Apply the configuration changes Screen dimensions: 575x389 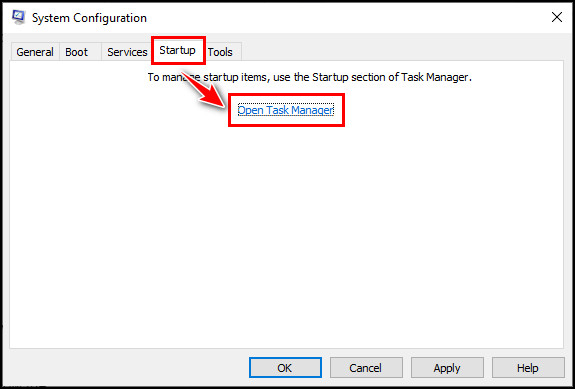click(447, 368)
